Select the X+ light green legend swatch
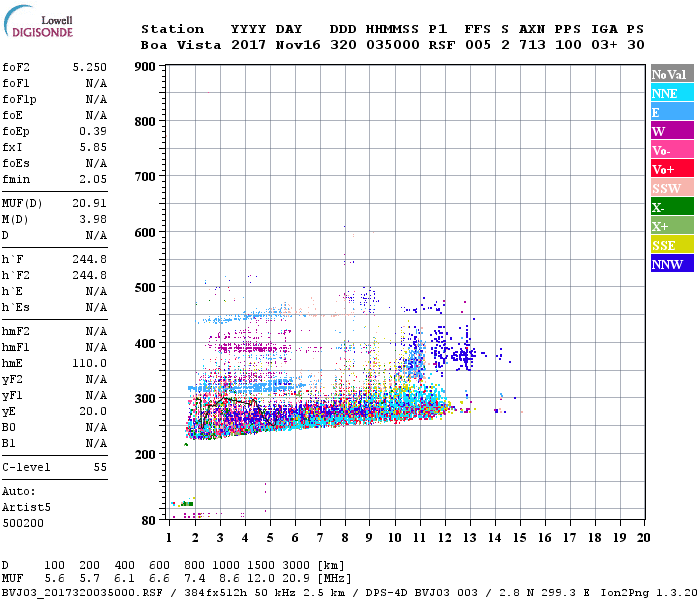 [x=672, y=225]
